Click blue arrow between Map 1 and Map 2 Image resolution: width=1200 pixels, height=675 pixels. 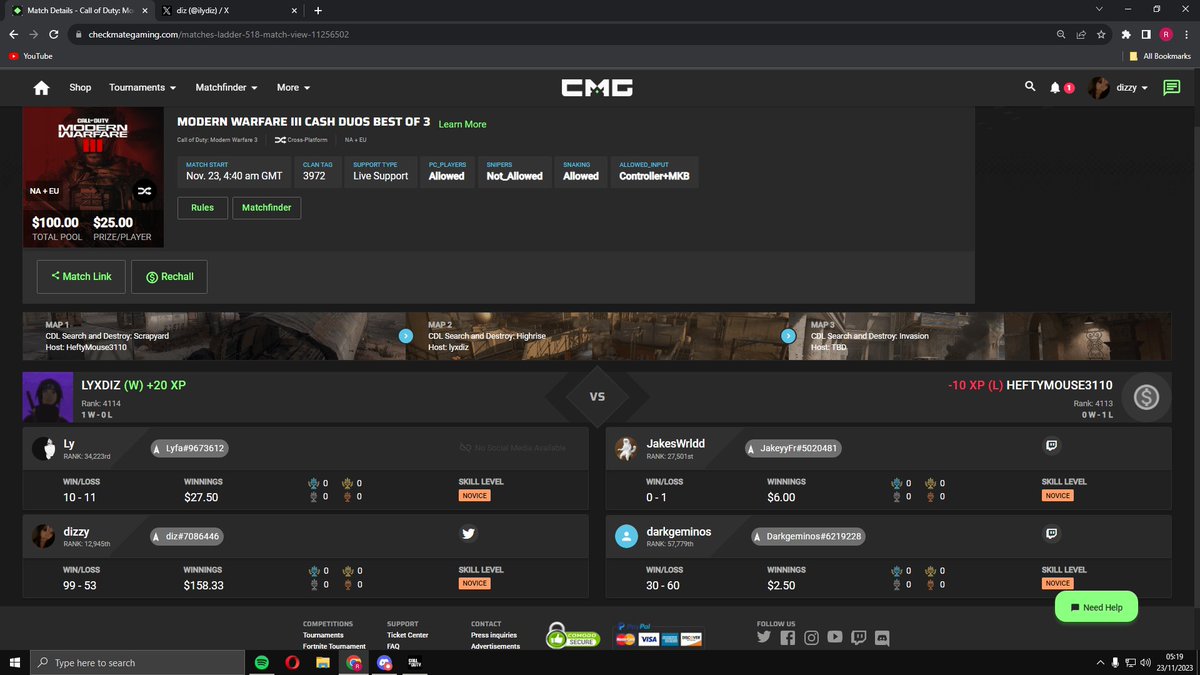[x=405, y=336]
